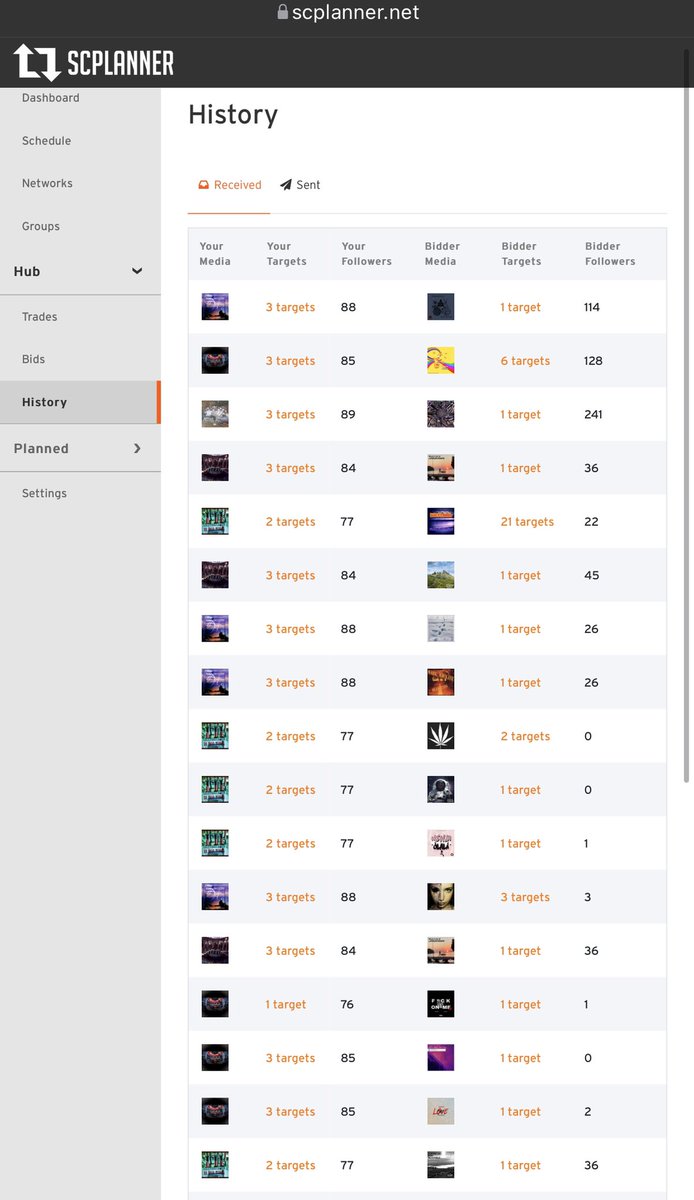Open Settings in the sidebar
694x1200 pixels.
pos(45,493)
